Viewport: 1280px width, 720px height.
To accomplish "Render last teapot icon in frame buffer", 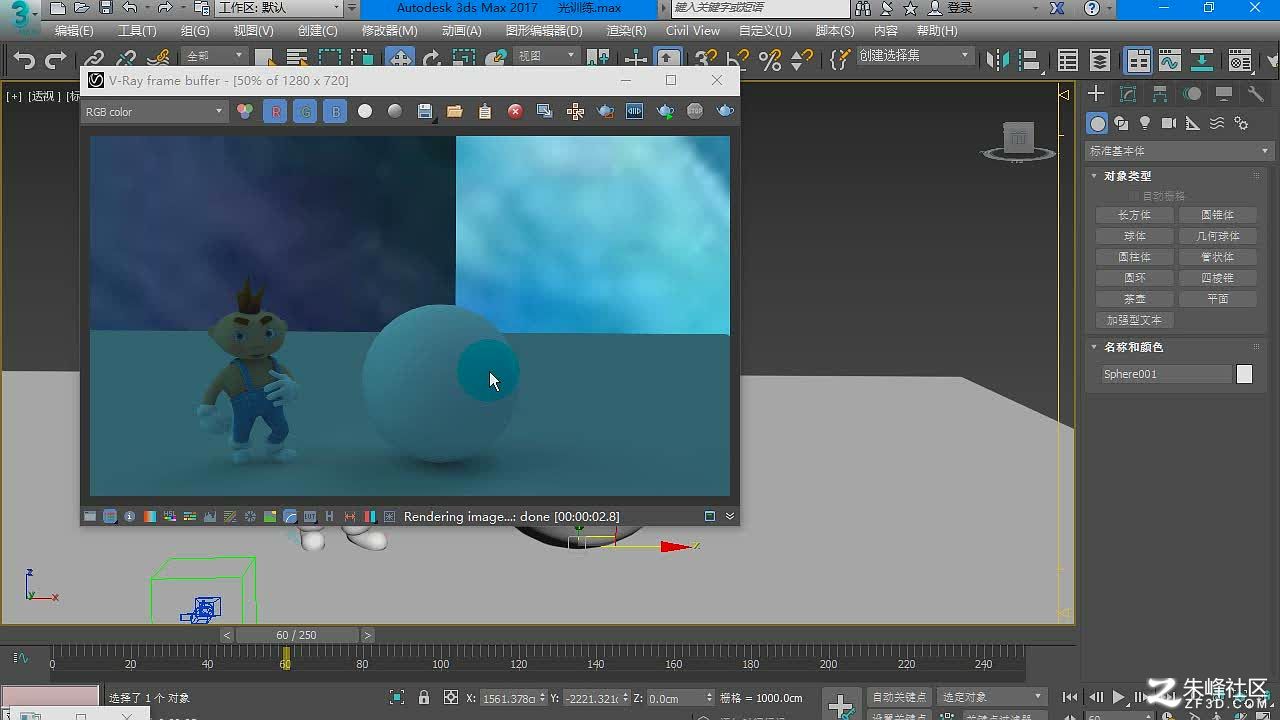I will pyautogui.click(x=725, y=112).
